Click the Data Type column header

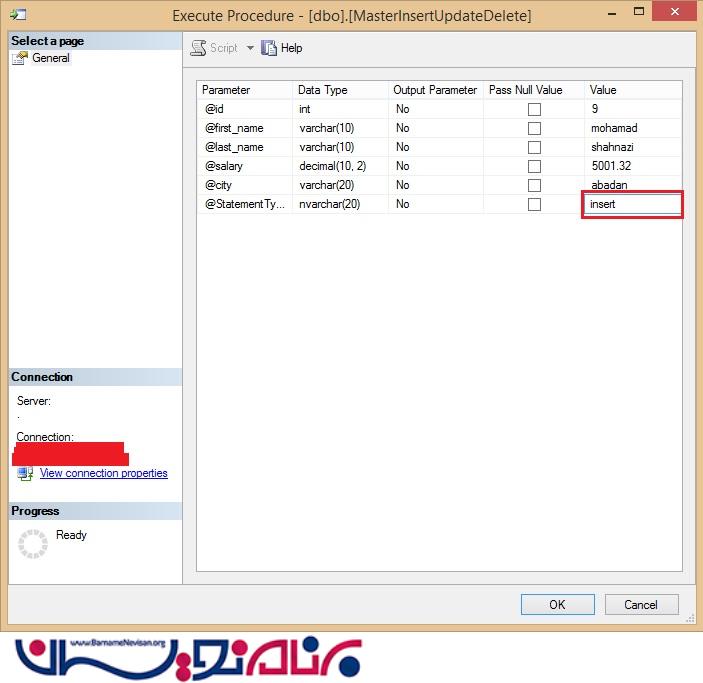point(340,90)
